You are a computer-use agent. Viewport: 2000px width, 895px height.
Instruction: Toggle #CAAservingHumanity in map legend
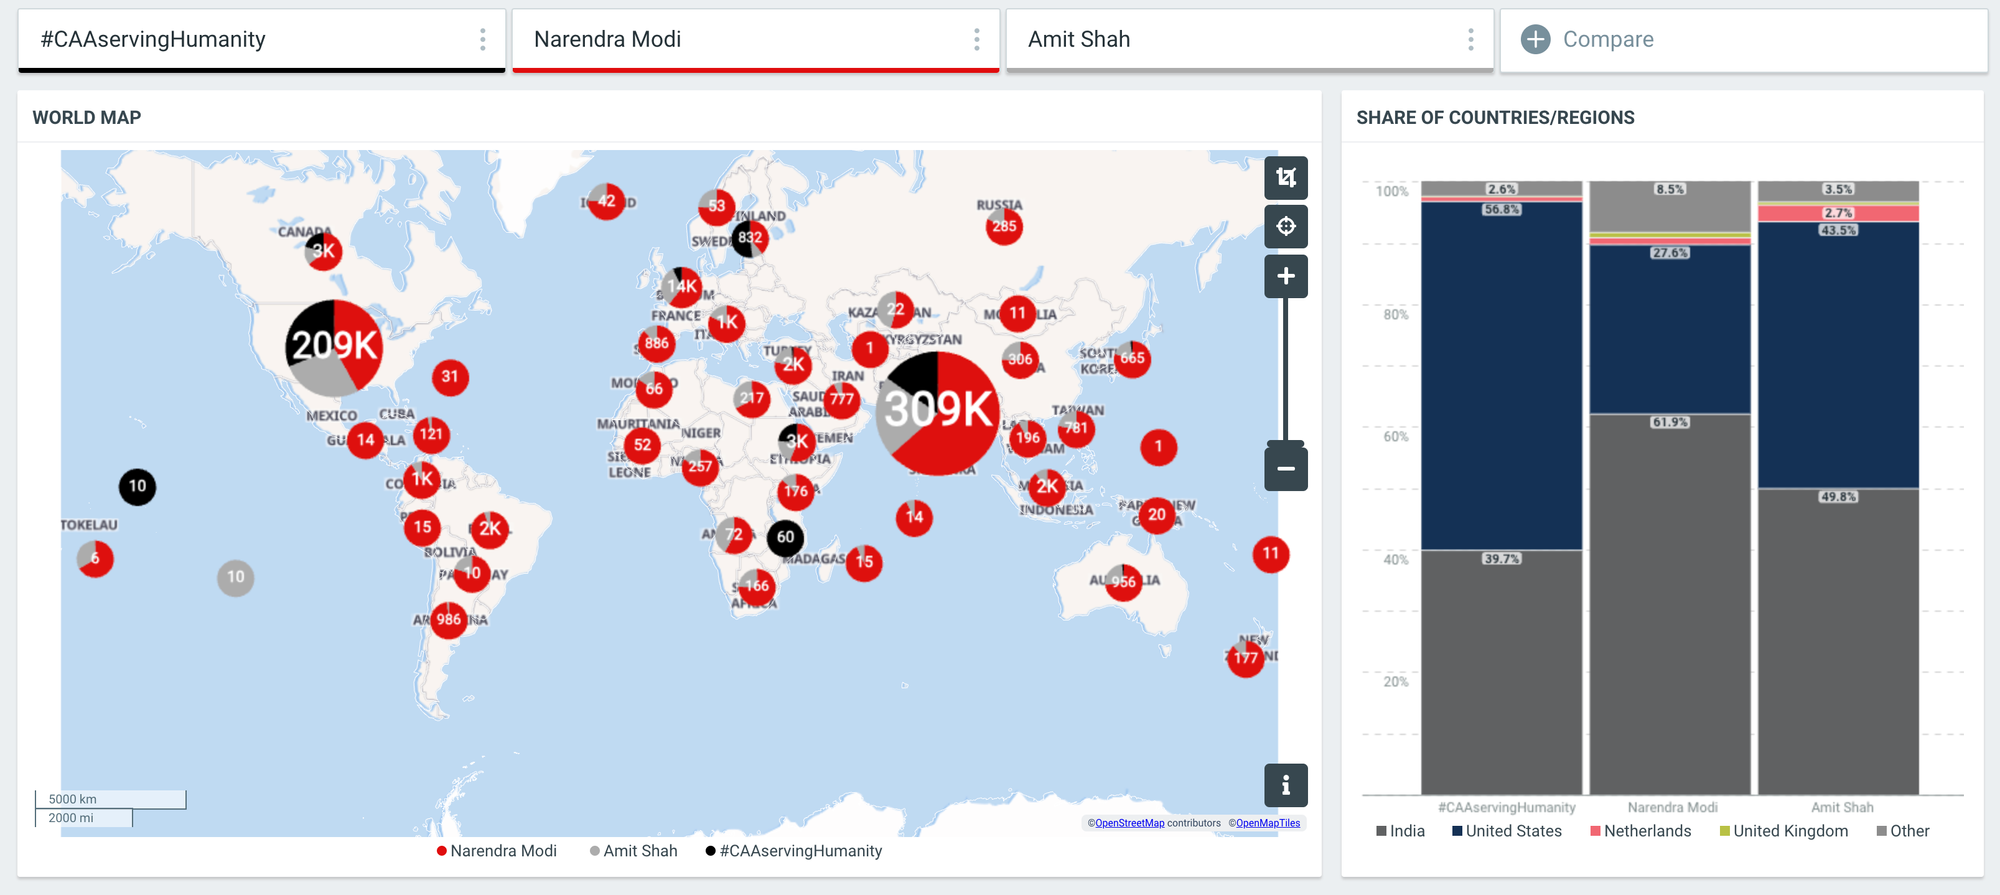tap(794, 851)
